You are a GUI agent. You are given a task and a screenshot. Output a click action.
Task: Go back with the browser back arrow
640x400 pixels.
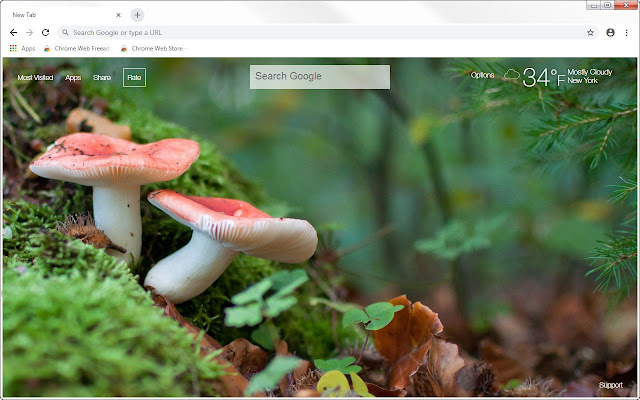13,33
